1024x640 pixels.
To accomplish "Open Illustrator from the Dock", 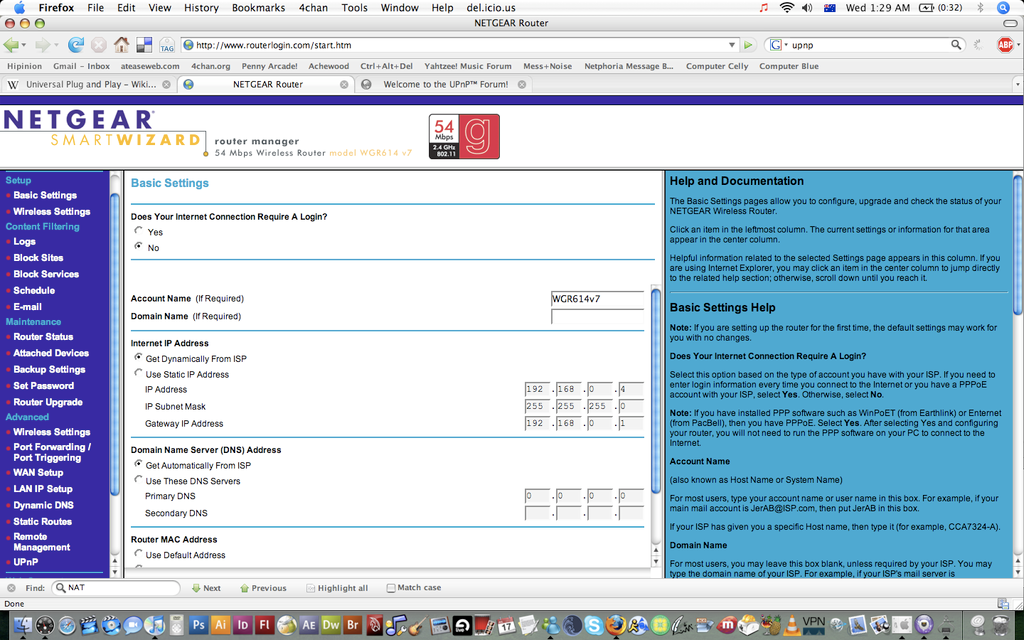I will coord(221,625).
